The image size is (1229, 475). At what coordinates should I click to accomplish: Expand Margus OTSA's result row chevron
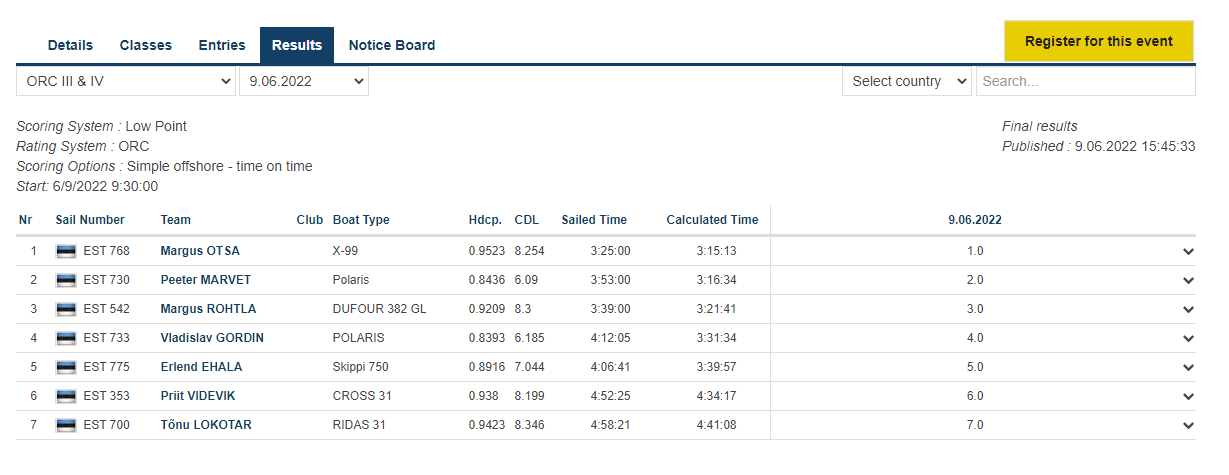(x=1188, y=252)
